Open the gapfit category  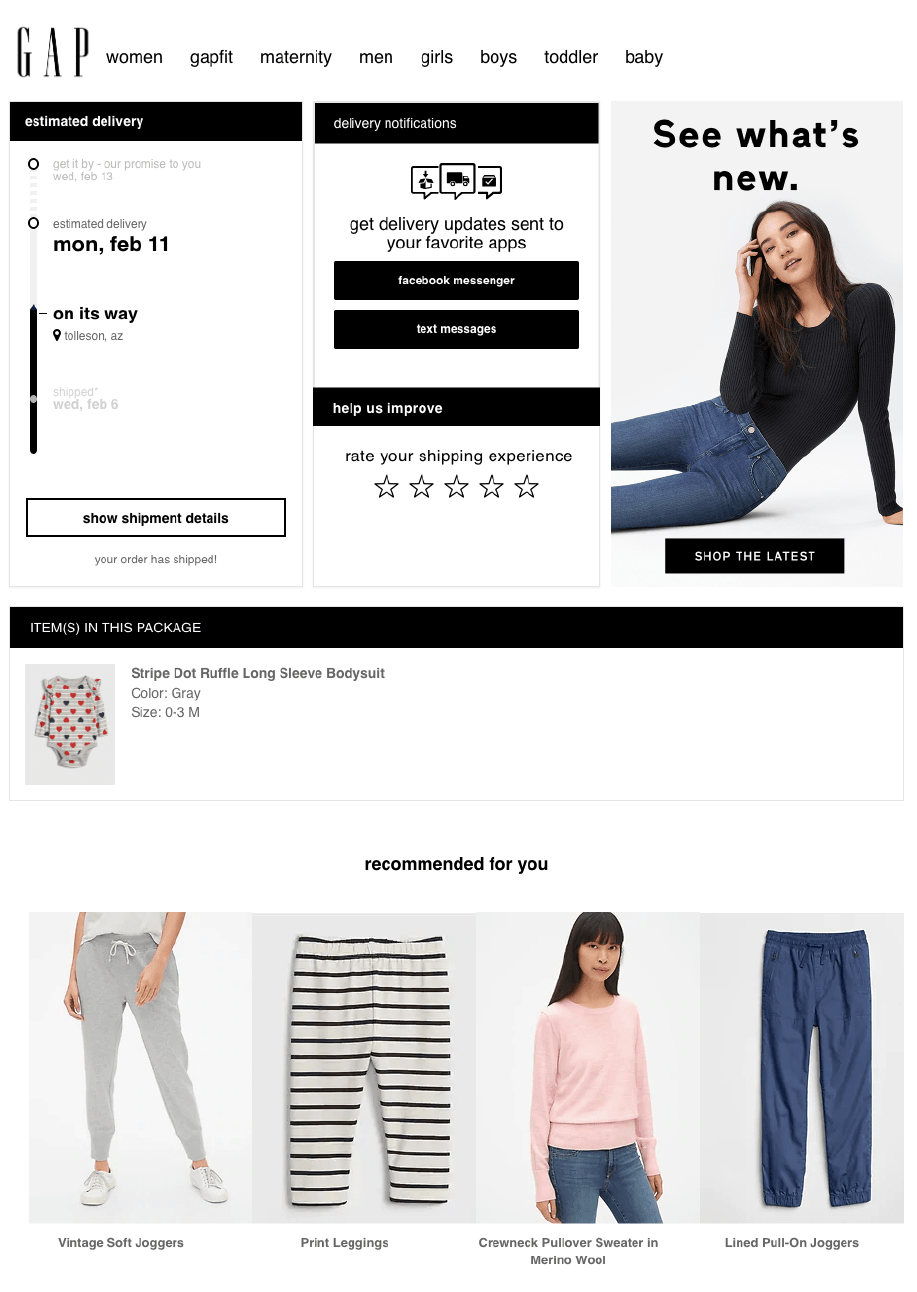pyautogui.click(x=211, y=57)
